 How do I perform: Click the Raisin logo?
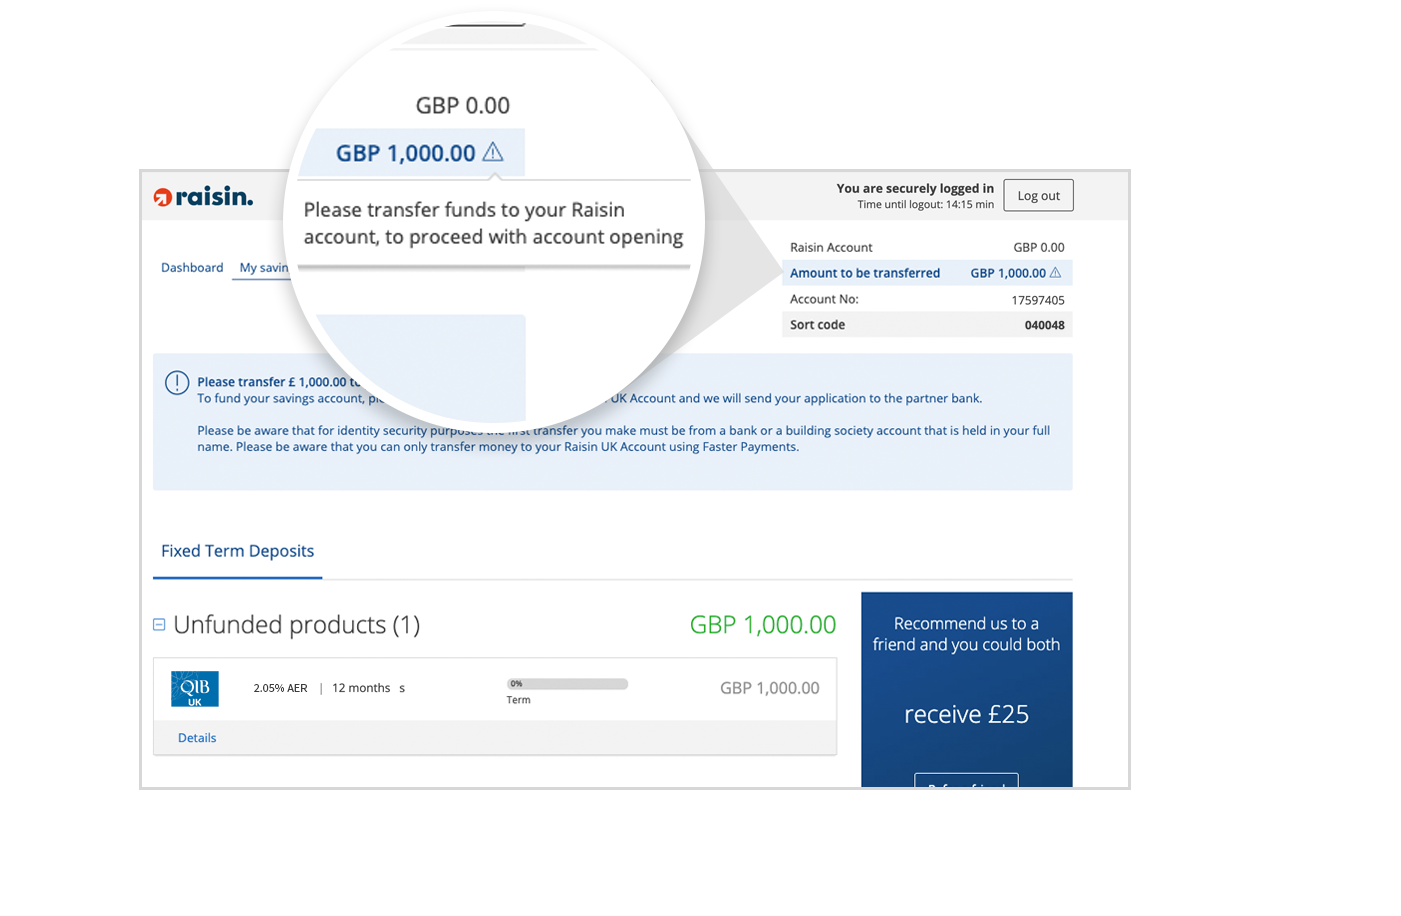pos(203,197)
